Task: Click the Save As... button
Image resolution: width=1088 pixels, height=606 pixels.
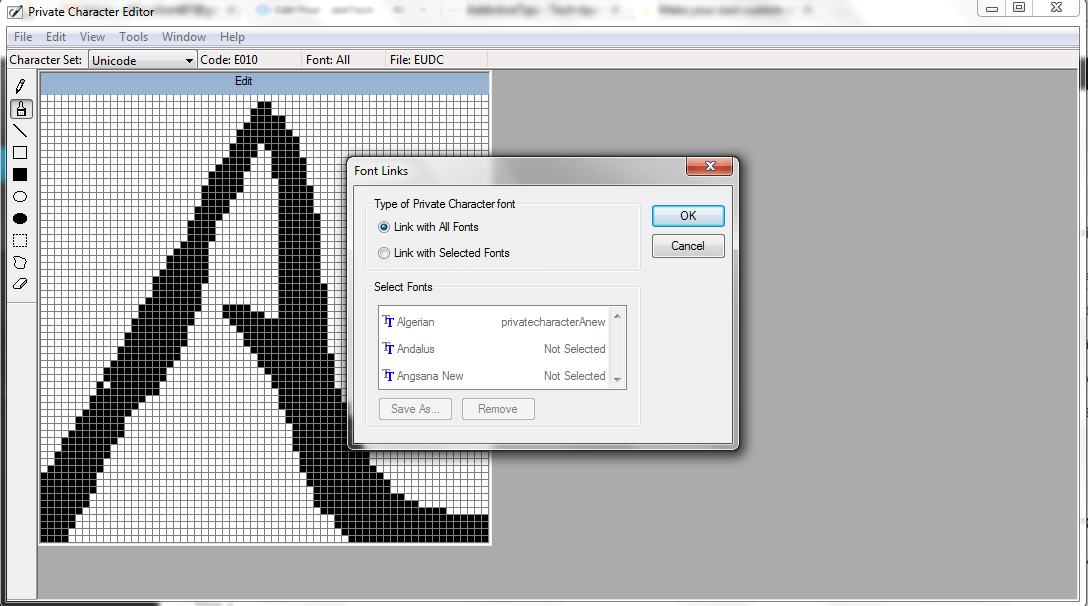Action: click(415, 409)
